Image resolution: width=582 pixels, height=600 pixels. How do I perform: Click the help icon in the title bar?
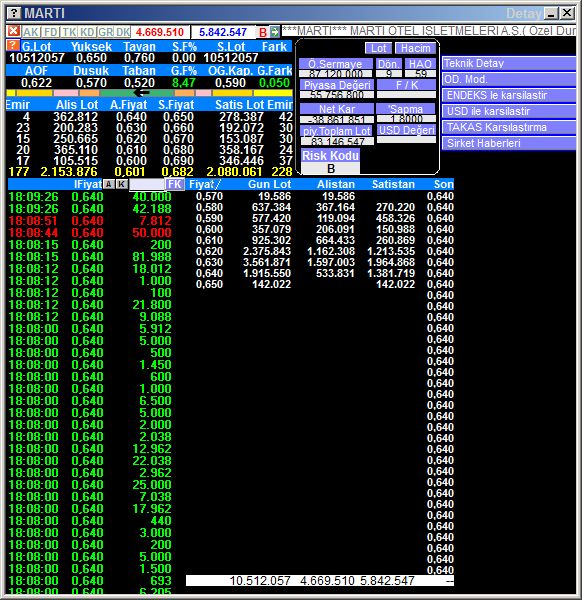click(x=13, y=13)
